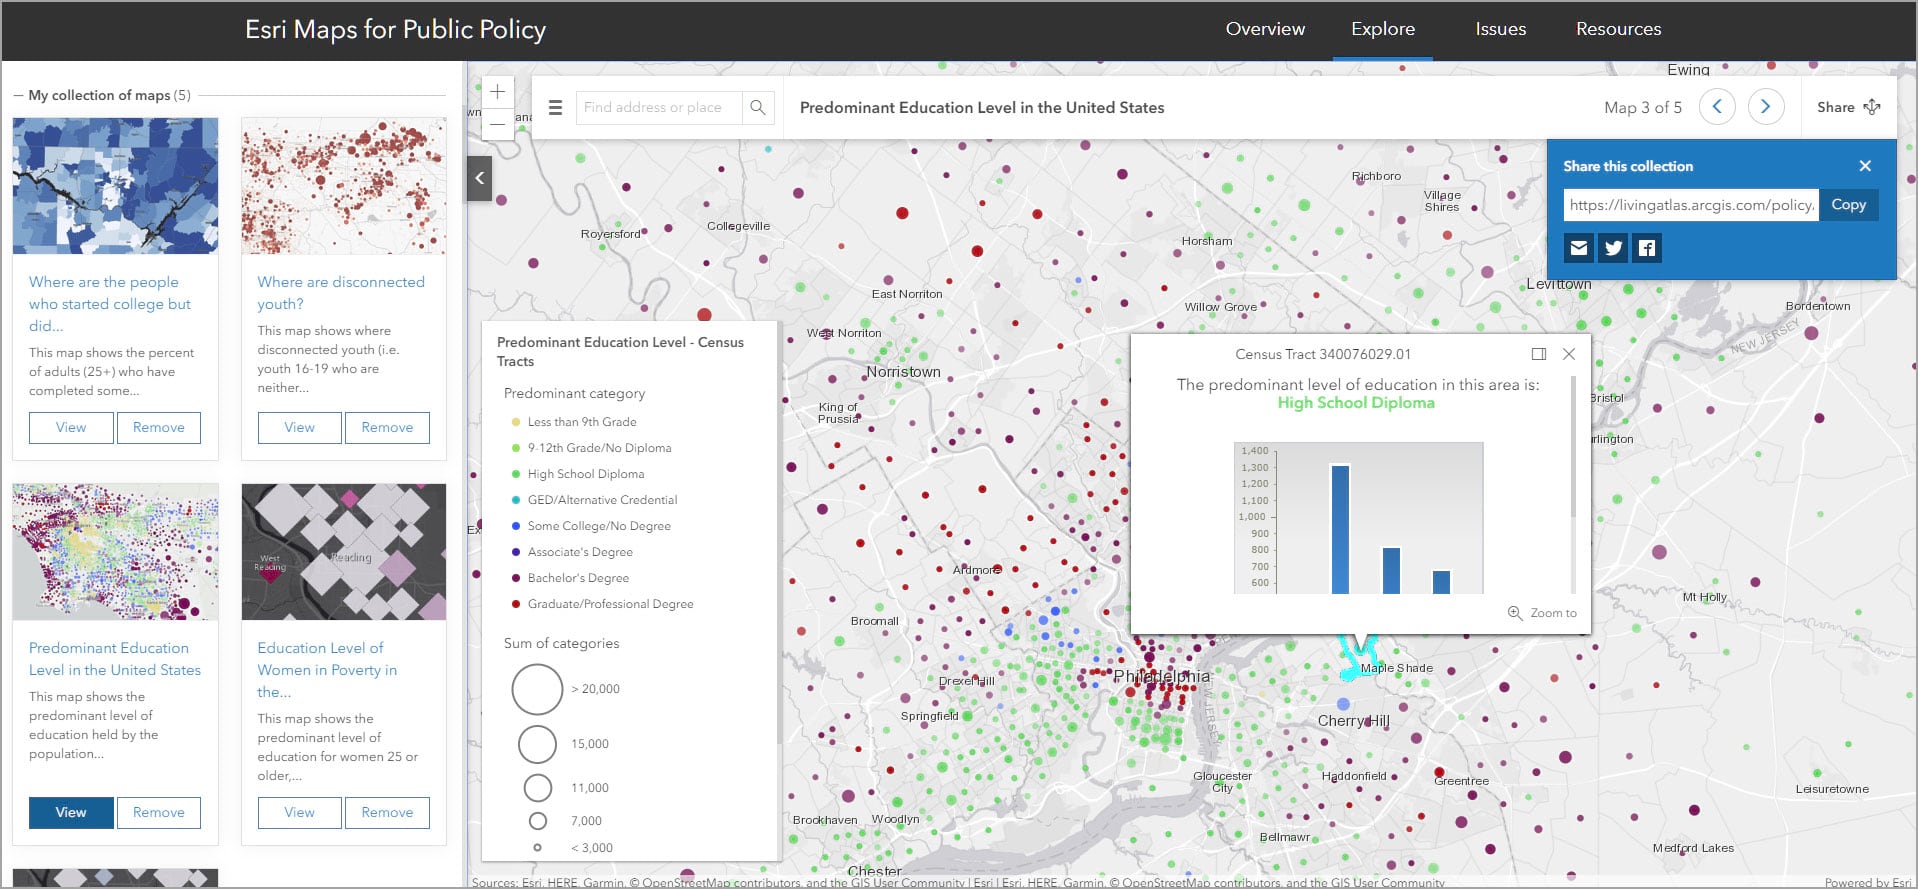This screenshot has height=889, width=1918.
Task: Open 'Predominant Education Level in the United States' card title
Action: point(115,659)
